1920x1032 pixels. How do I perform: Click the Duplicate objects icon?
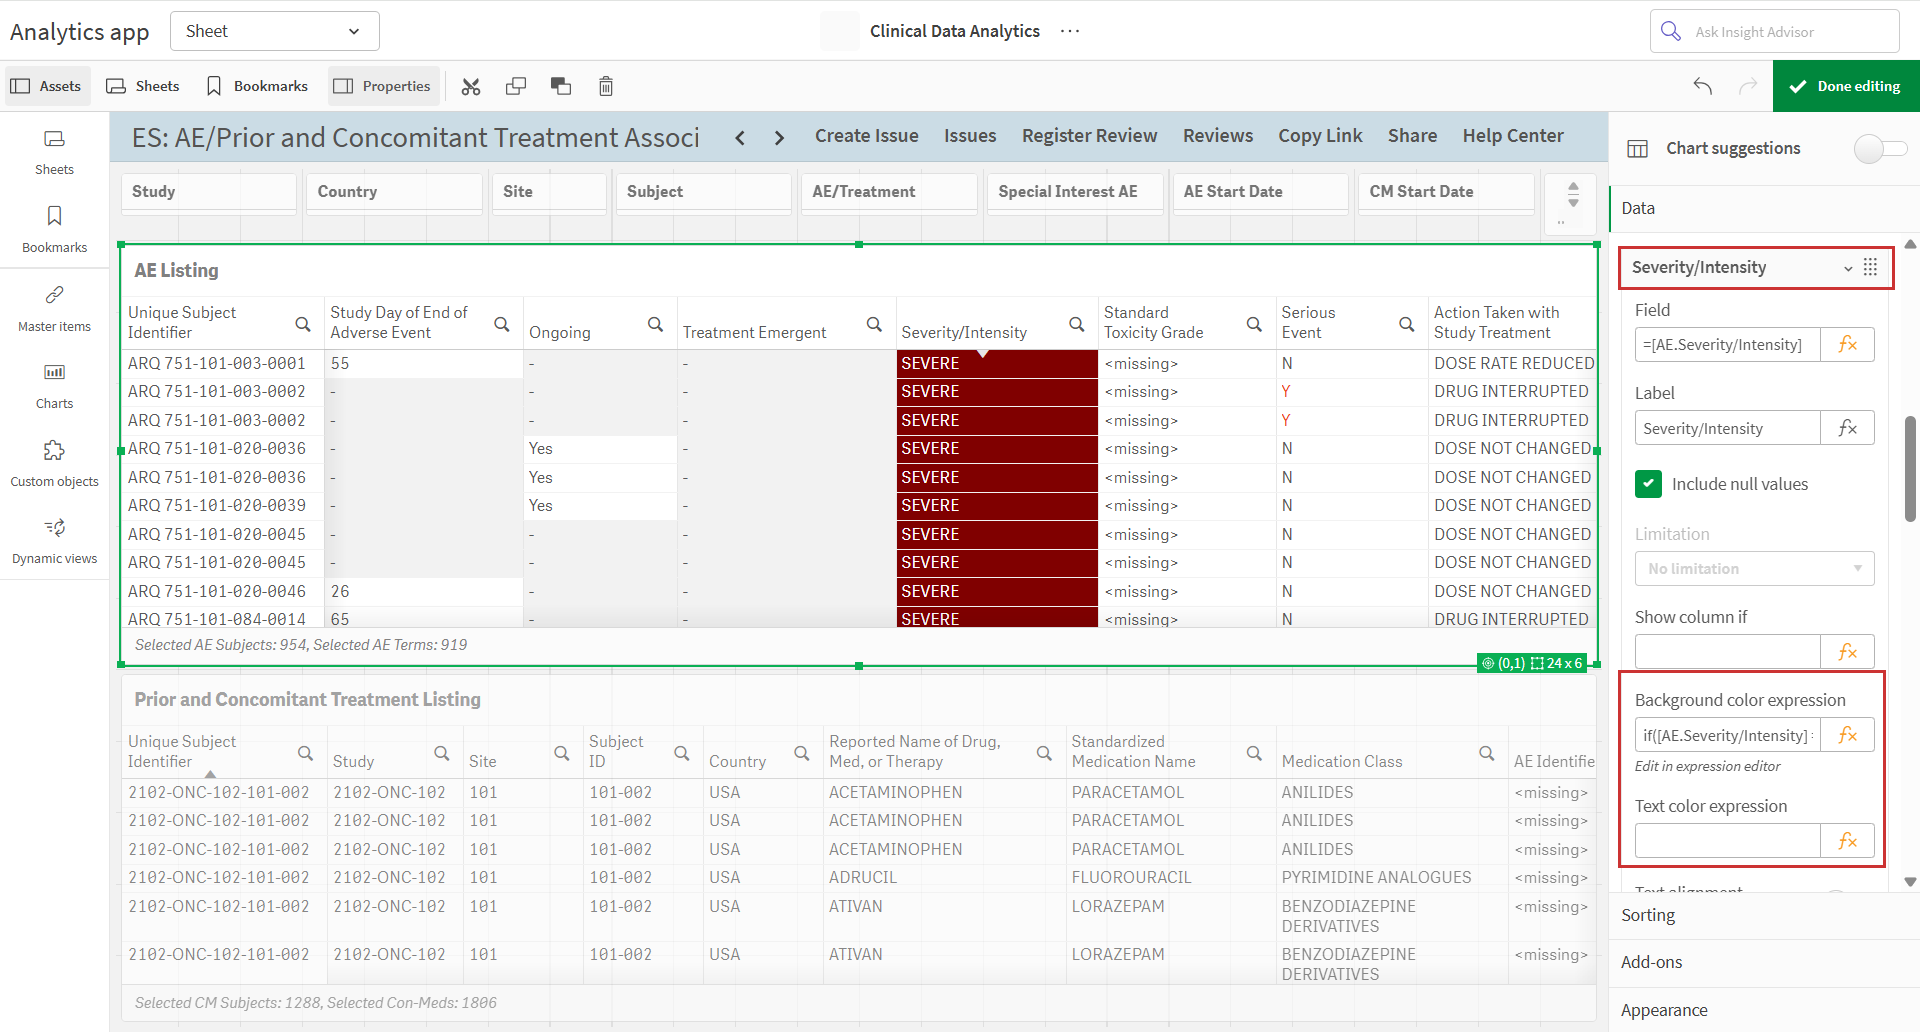point(516,86)
